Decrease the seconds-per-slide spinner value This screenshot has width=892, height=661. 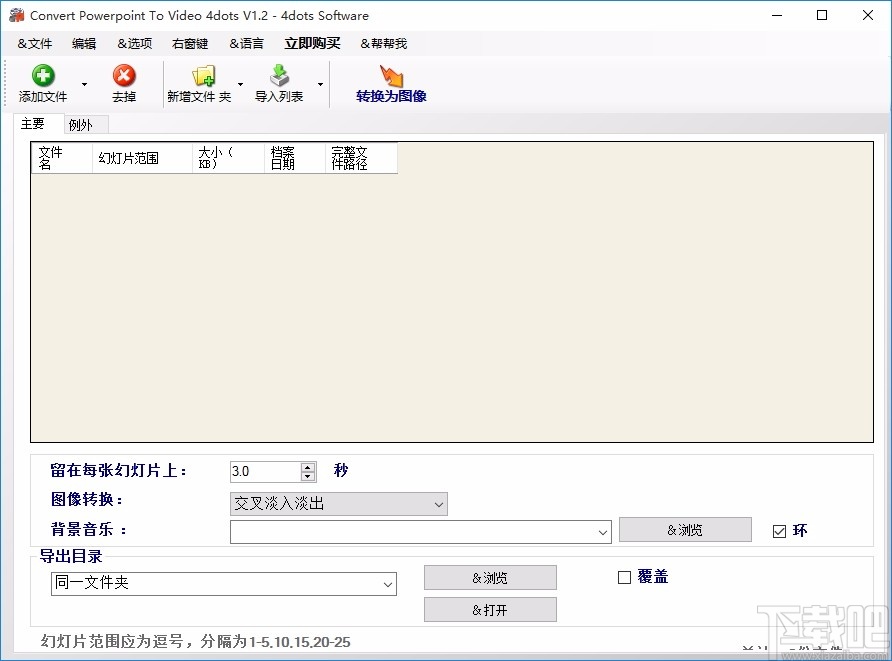pos(308,476)
